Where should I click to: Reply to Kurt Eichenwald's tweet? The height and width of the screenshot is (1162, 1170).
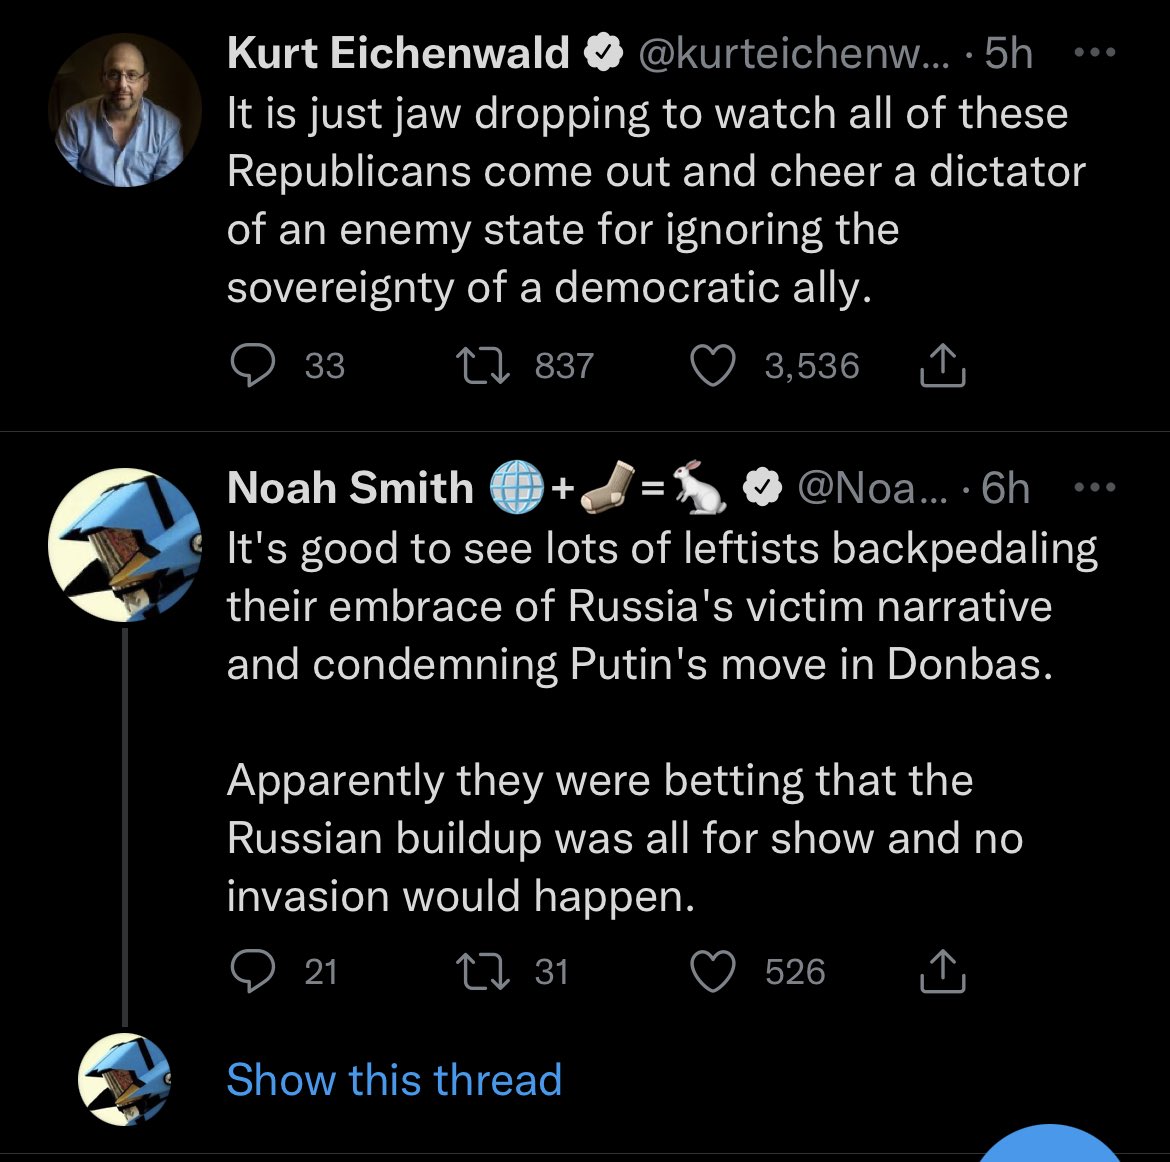click(x=253, y=365)
